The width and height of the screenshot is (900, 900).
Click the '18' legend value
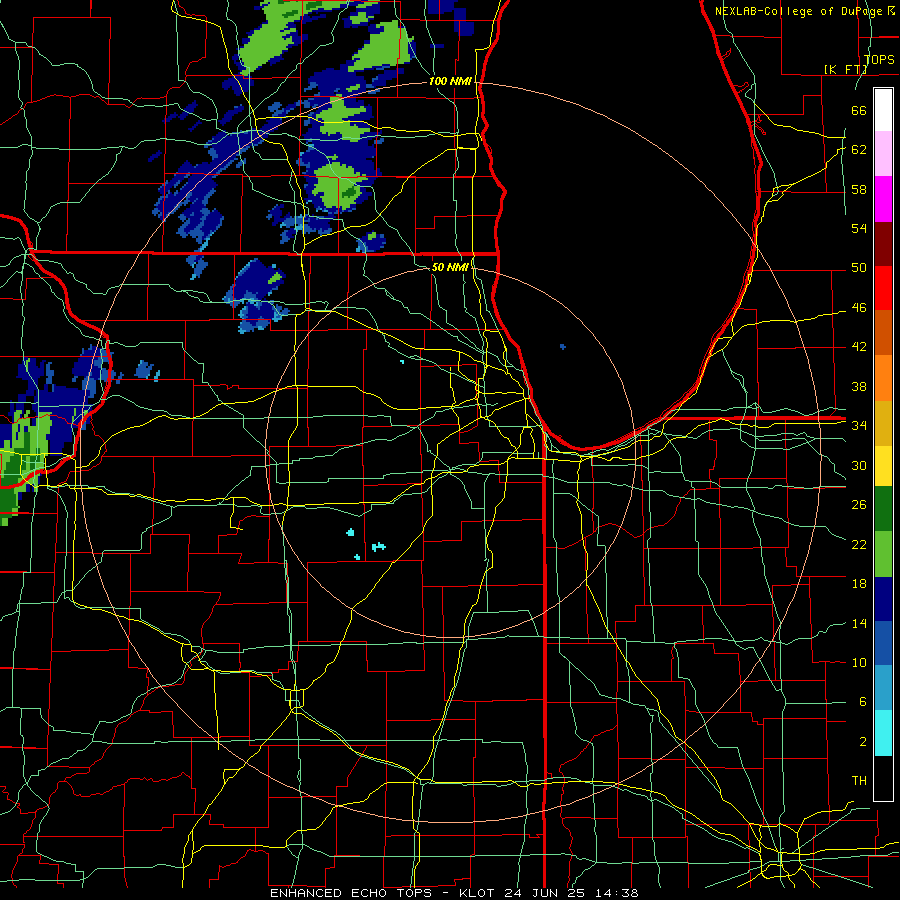coord(859,584)
